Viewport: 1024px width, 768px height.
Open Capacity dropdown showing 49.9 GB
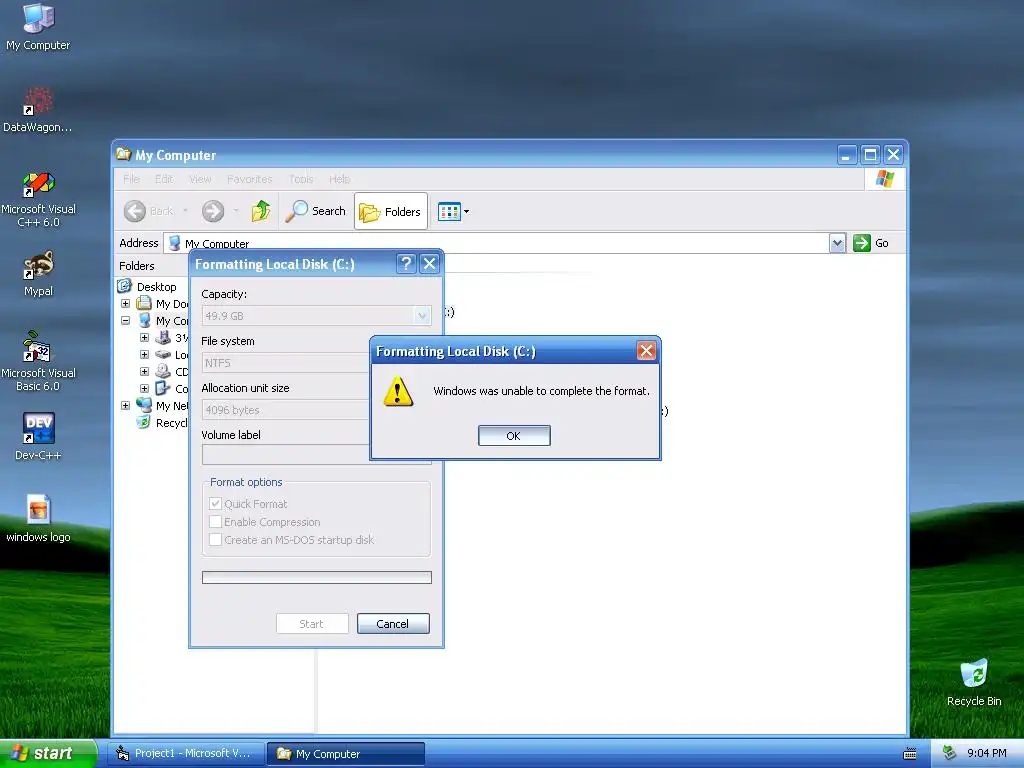[x=317, y=316]
